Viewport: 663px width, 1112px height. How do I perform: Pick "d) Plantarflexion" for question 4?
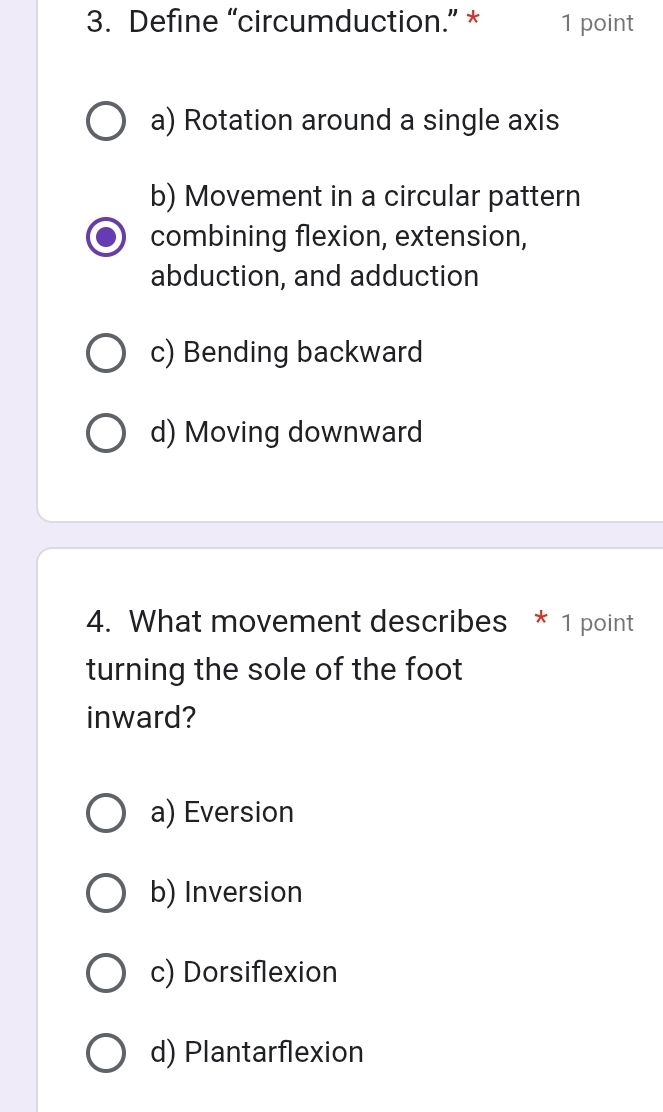105,1052
